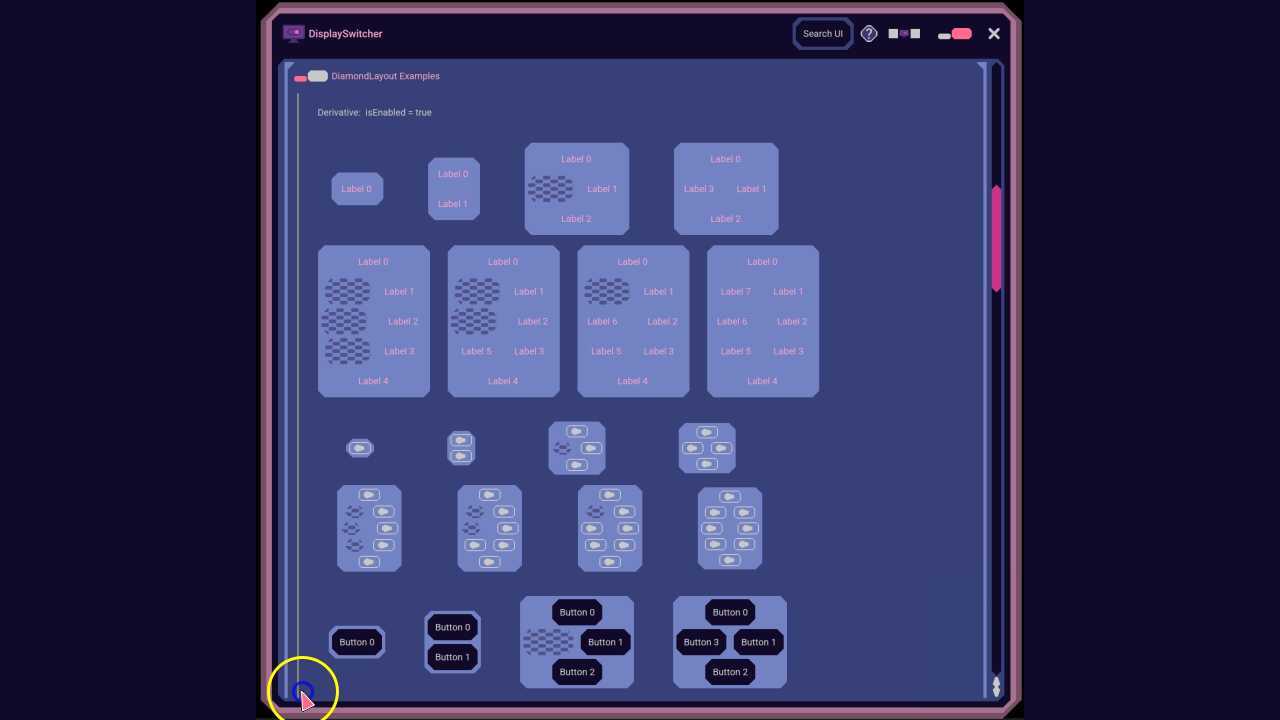This screenshot has width=1280, height=720.
Task: Click the bottom icon in the seven-icon diamond group
Action: click(x=609, y=562)
